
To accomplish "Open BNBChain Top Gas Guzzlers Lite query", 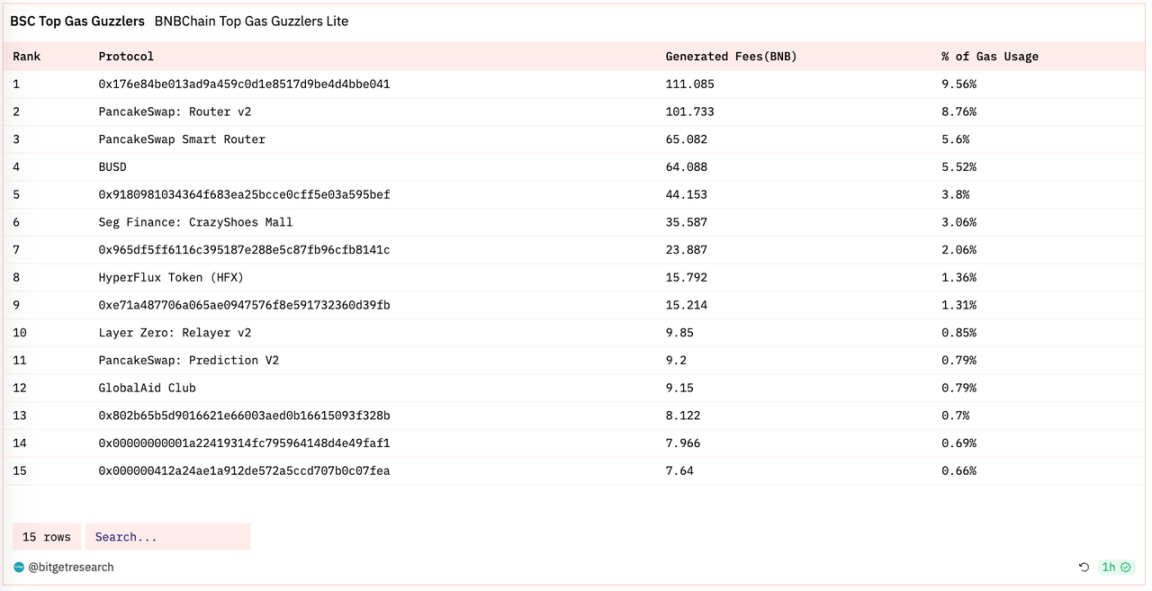I will pos(251,21).
